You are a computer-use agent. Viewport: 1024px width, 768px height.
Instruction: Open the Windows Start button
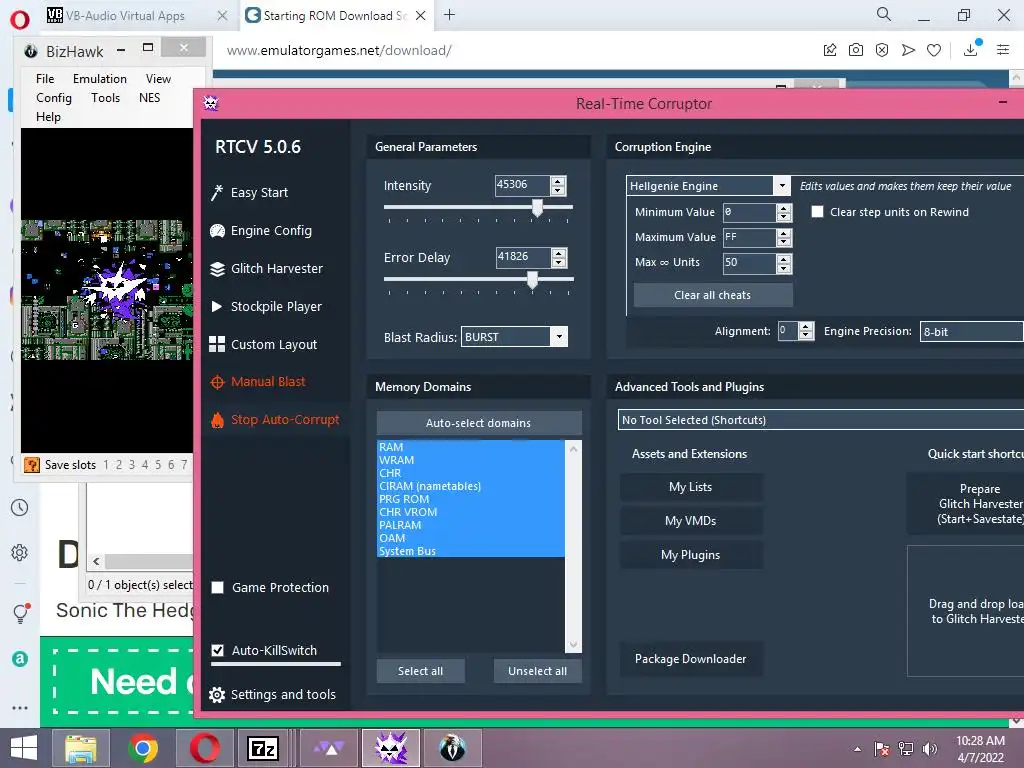tap(24, 748)
